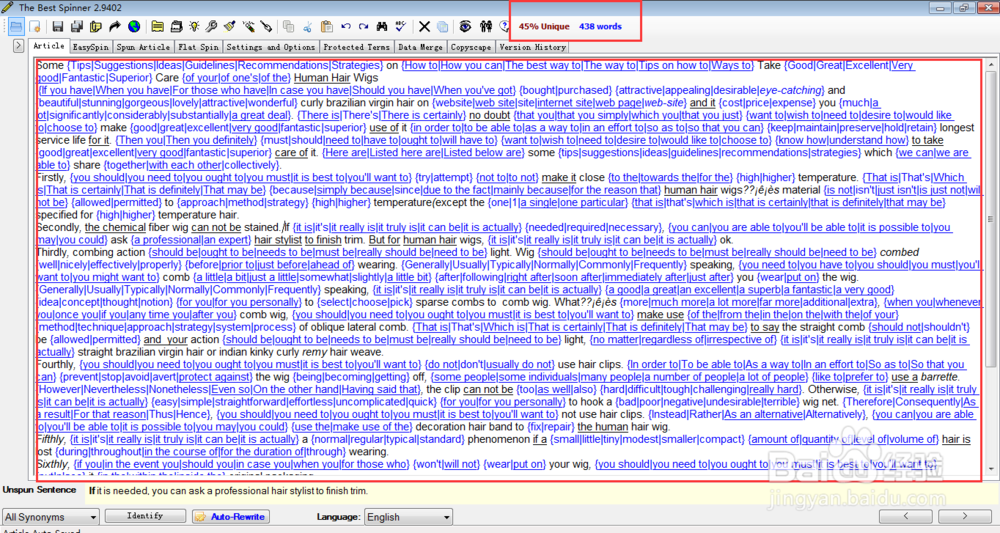
Task: Open the Version History tab
Action: [x=532, y=47]
